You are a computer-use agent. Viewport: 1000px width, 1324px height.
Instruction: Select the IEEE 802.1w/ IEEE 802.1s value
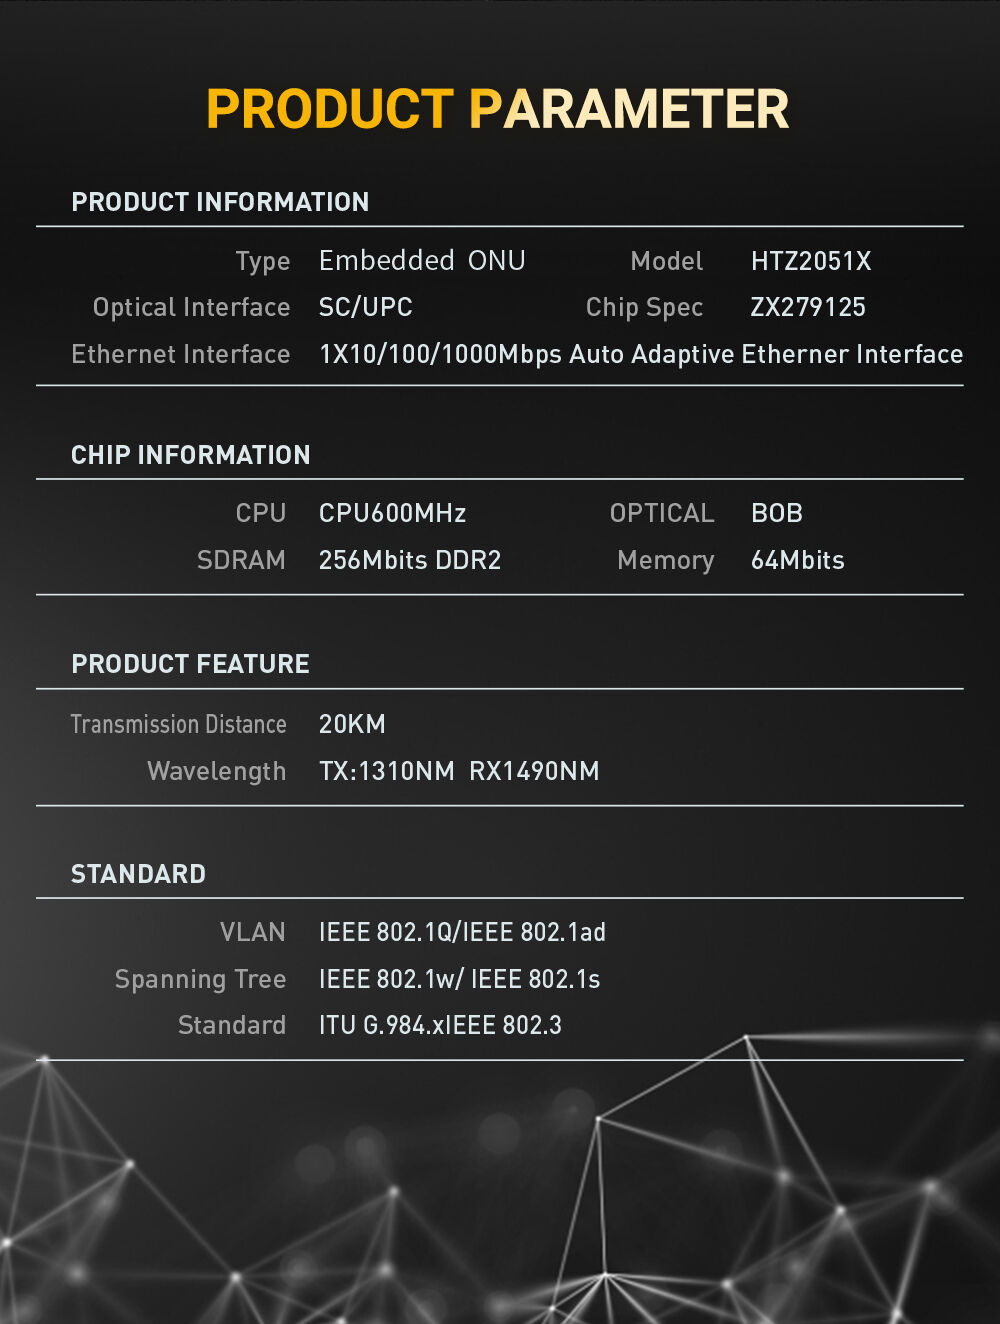[x=459, y=979]
